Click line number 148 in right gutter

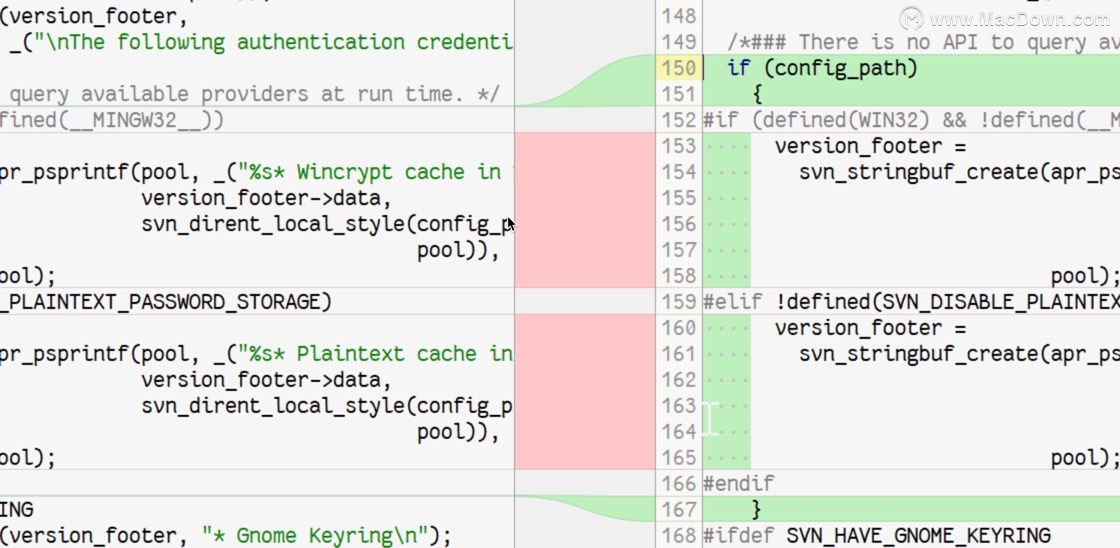point(679,16)
